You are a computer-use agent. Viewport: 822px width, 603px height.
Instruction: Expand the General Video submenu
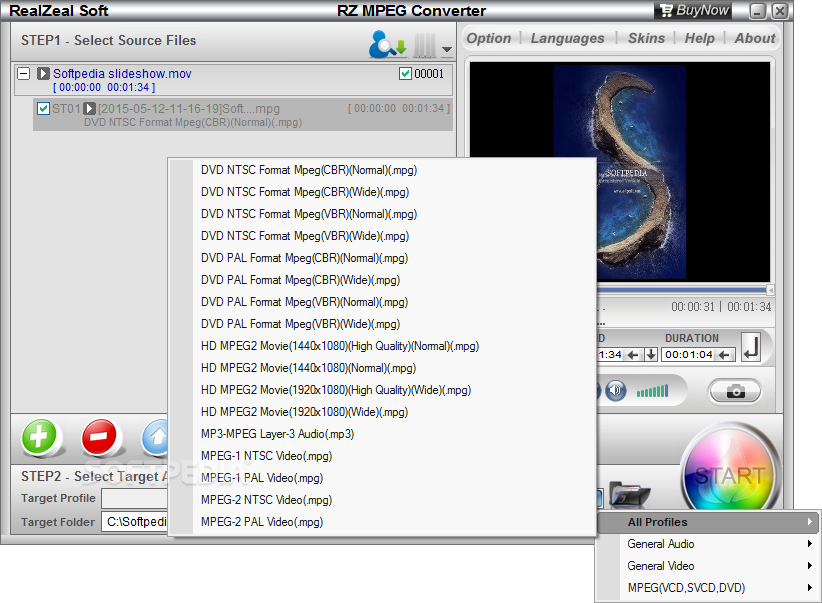pyautogui.click(x=708, y=566)
